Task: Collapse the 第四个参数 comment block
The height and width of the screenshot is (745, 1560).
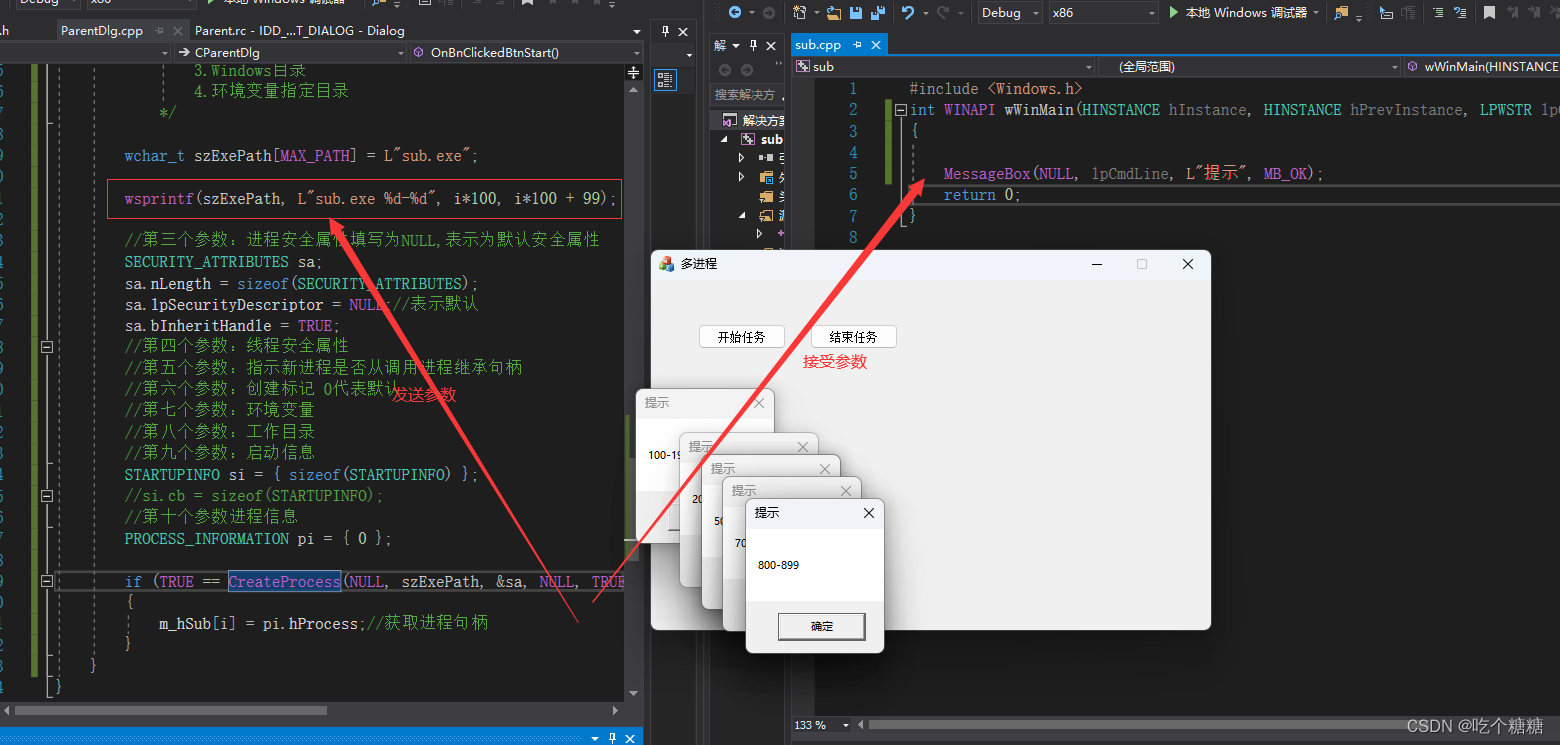Action: point(46,346)
